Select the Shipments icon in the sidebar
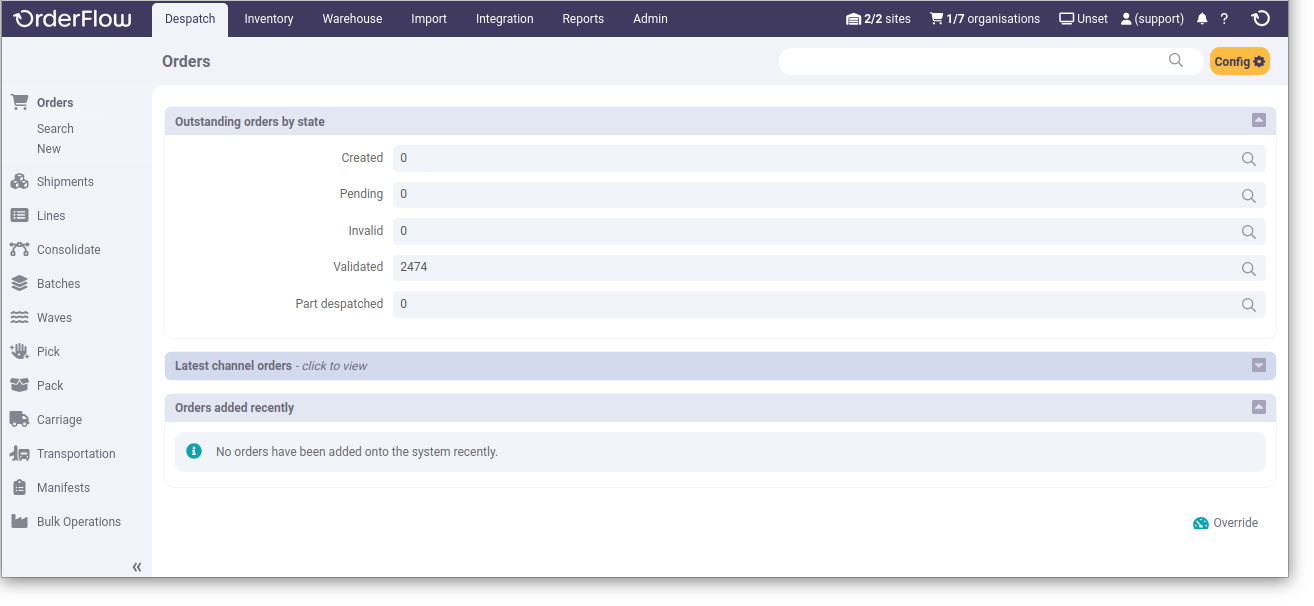This screenshot has width=1314, height=606. 20,181
